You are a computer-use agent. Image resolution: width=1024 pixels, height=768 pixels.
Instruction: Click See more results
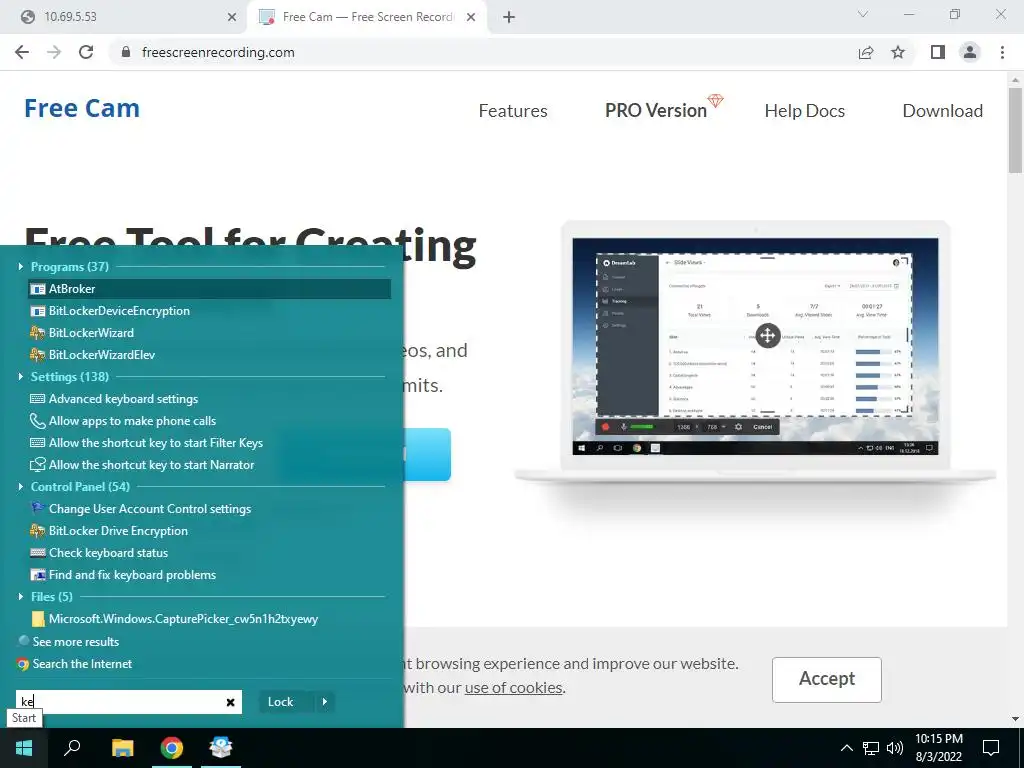[76, 642]
